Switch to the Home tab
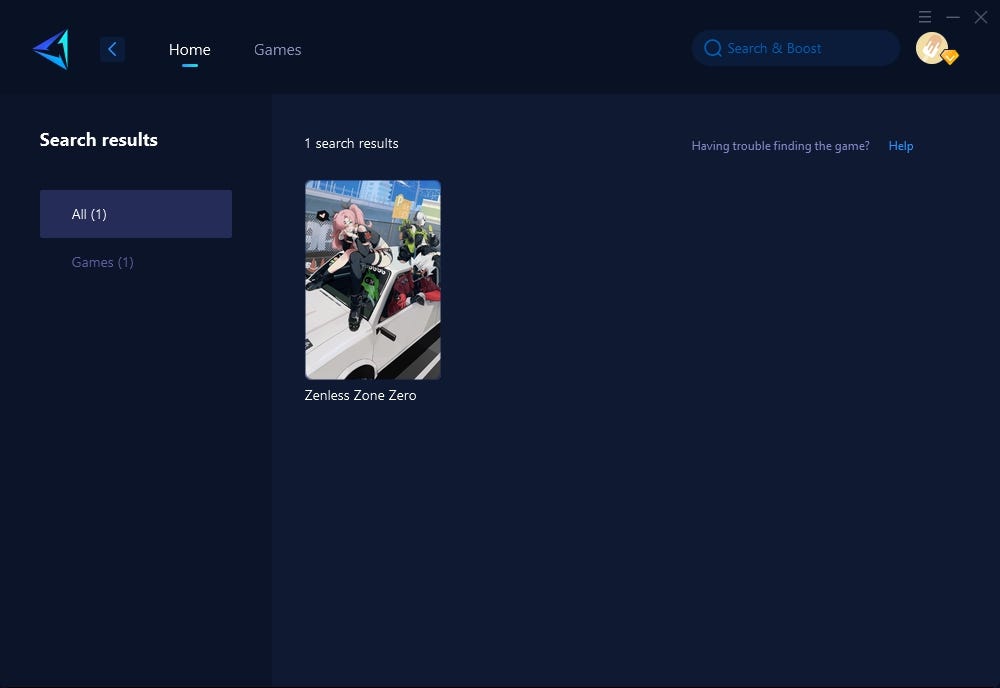The image size is (1000, 688). click(x=189, y=49)
